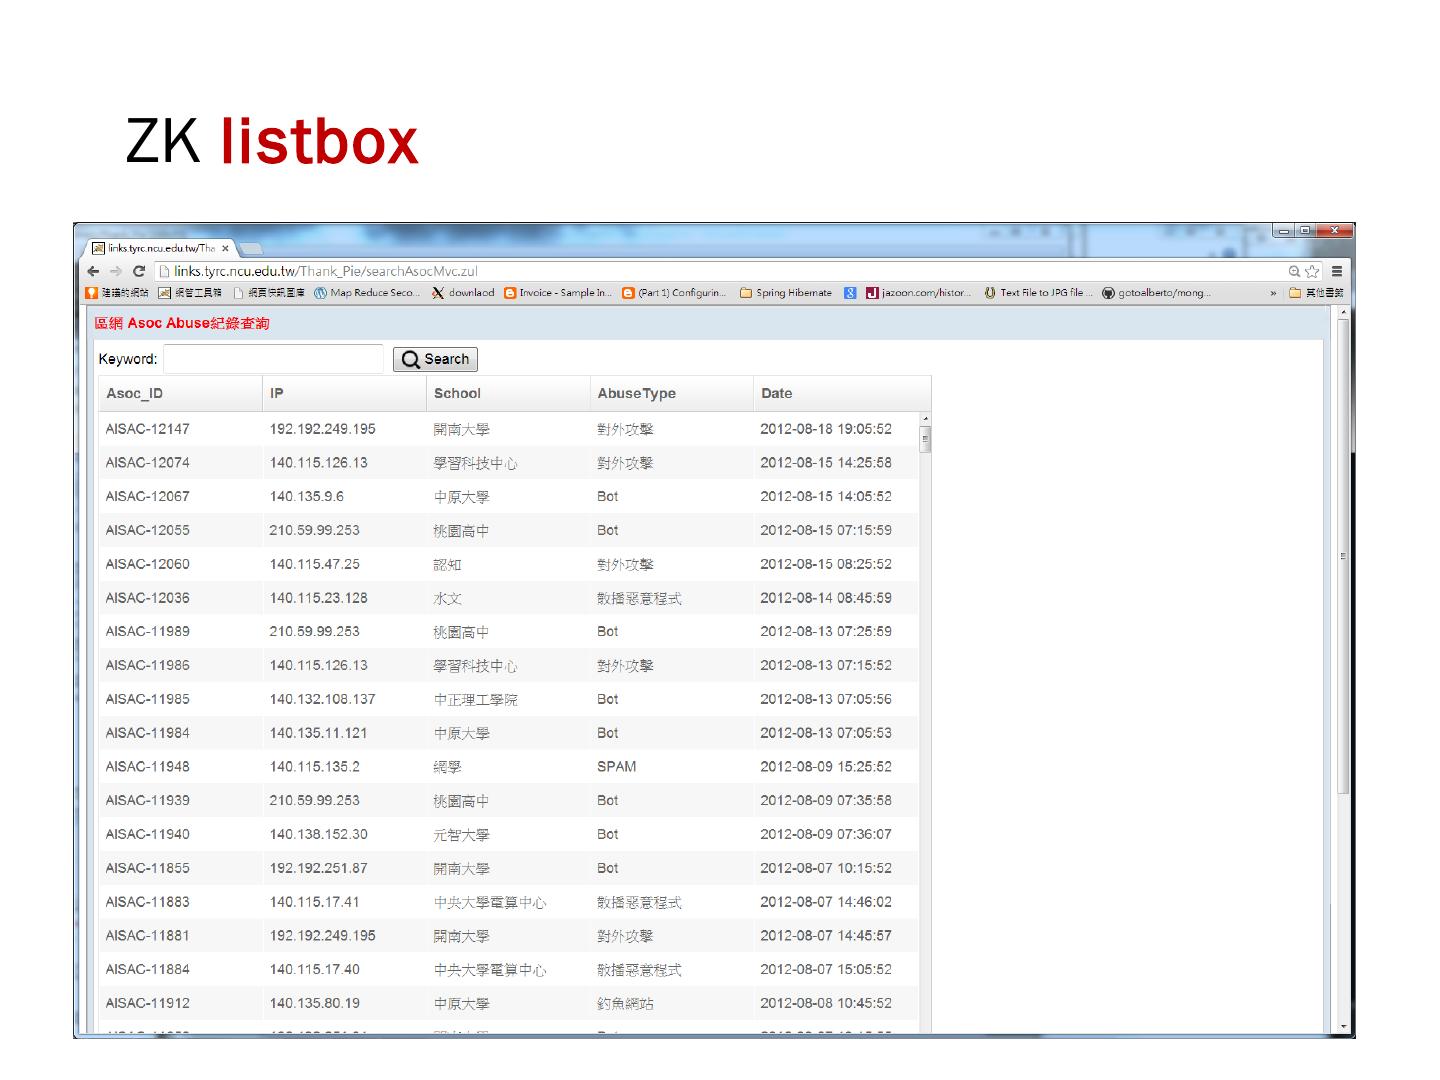Click the zoom magnifier icon in address bar

[x=1294, y=271]
